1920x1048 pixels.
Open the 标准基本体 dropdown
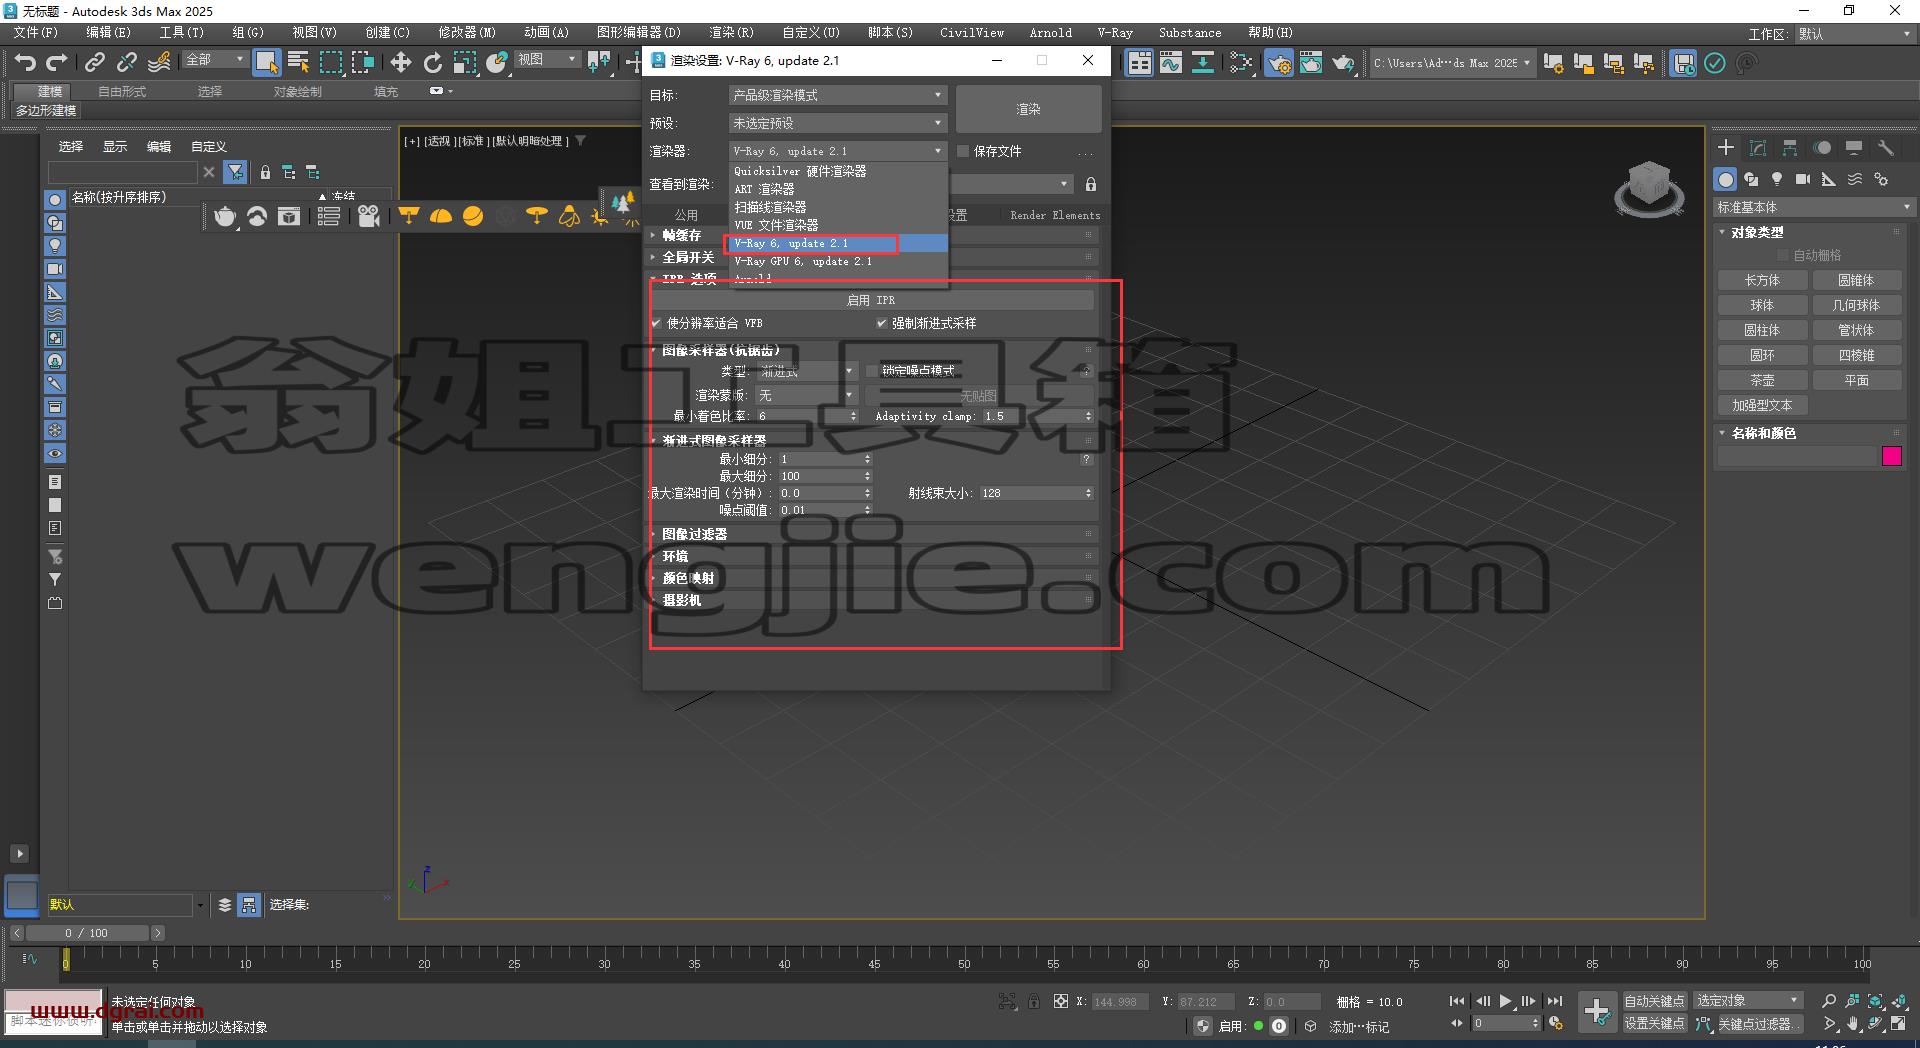1813,207
